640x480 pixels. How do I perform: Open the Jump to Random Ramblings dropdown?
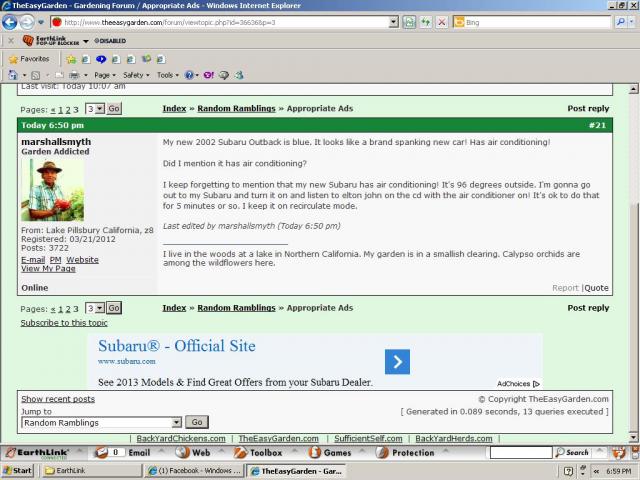click(102, 422)
